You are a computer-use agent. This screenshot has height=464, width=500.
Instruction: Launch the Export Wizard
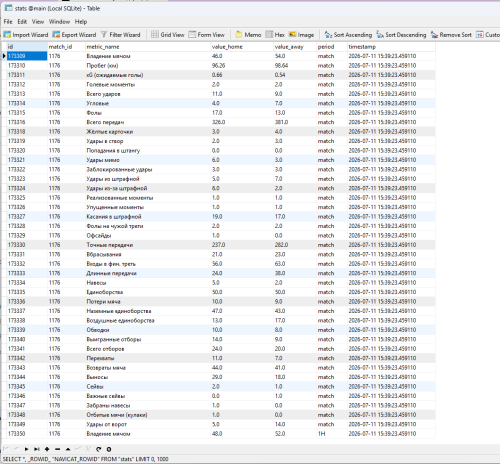74,35
